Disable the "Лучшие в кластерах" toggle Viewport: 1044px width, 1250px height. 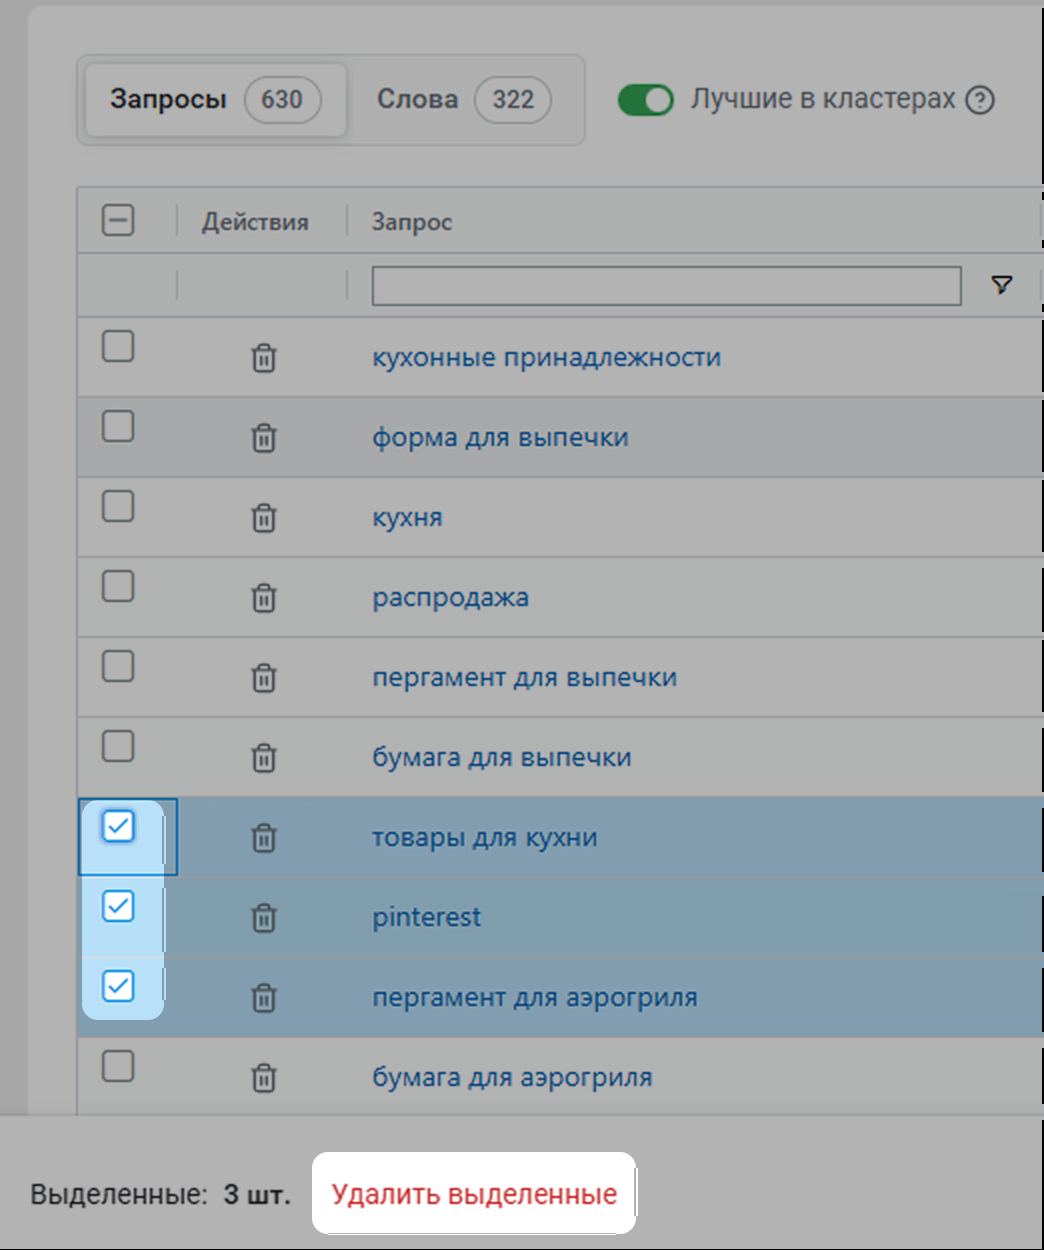click(645, 100)
